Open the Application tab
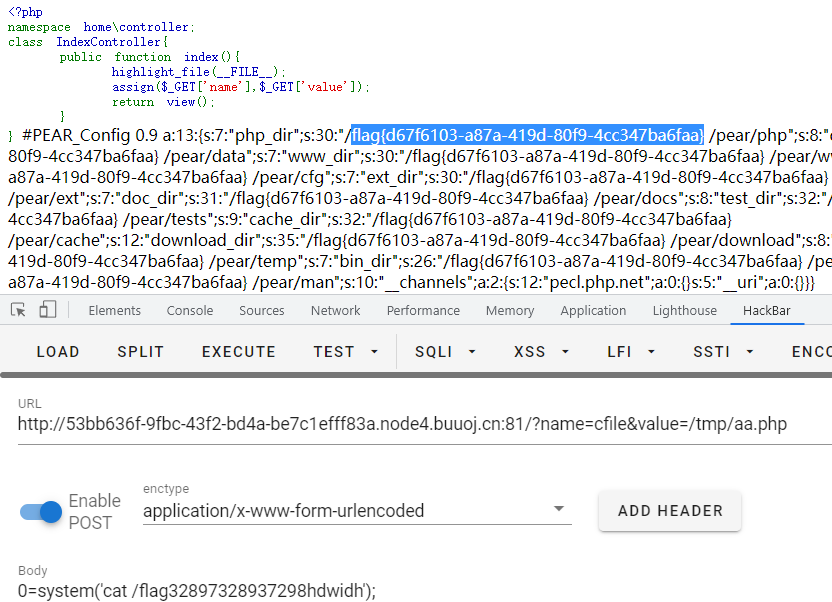 point(593,310)
